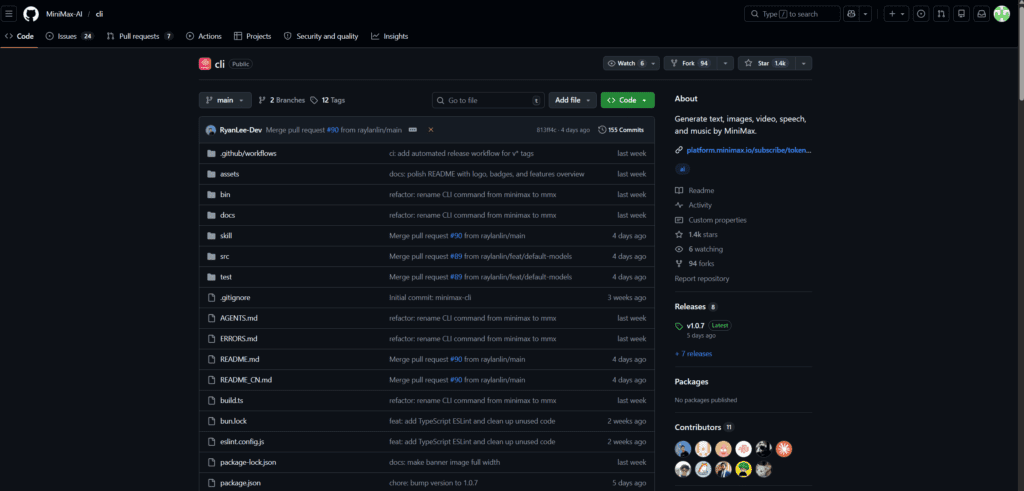View the 12 Tags link
This screenshot has height=491, width=1024.
point(328,101)
